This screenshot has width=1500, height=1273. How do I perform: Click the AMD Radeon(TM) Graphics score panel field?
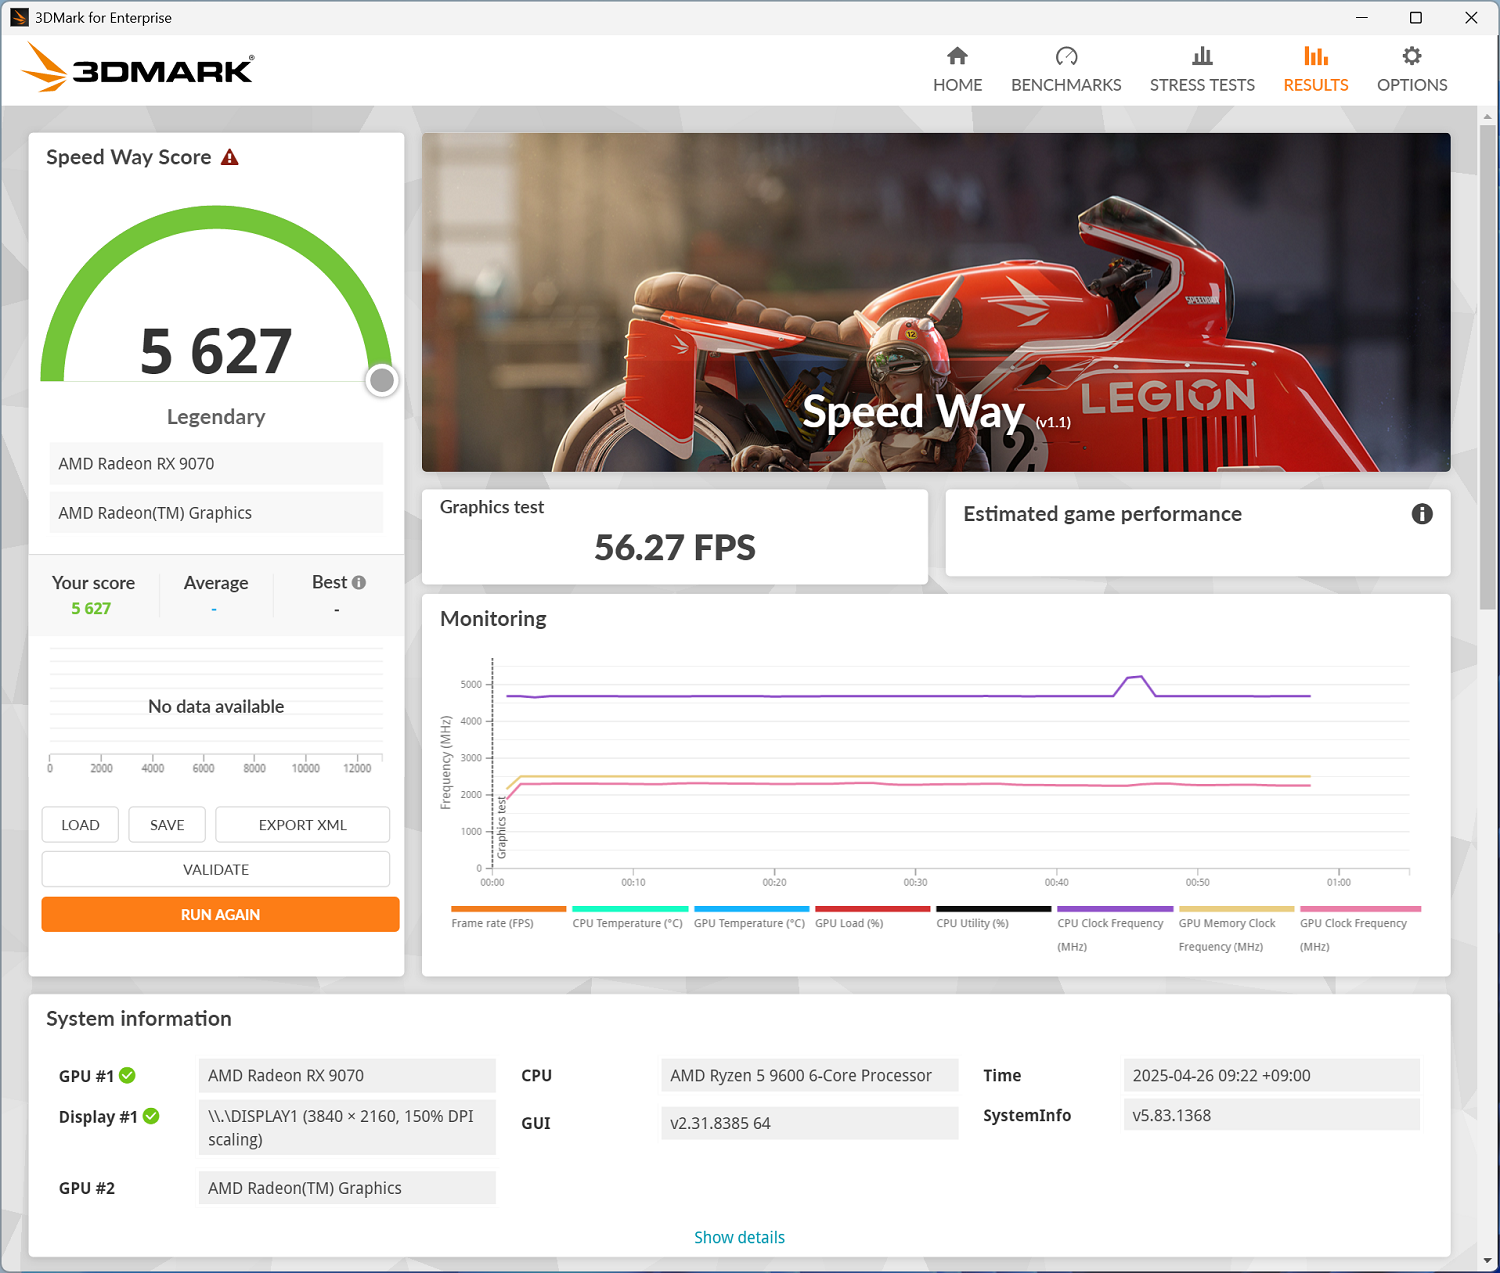pos(216,513)
